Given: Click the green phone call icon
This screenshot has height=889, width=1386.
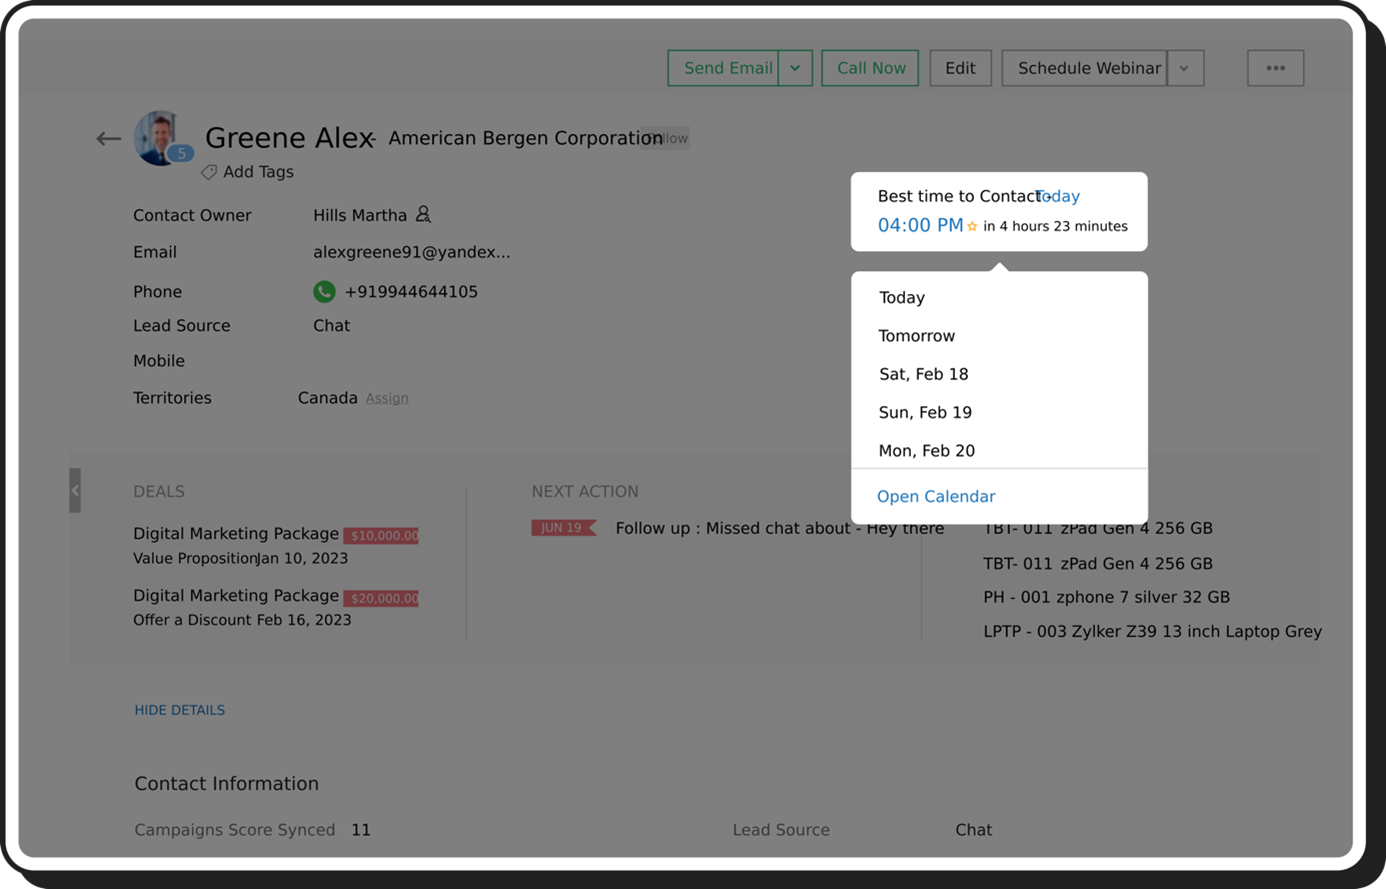Looking at the screenshot, I should pos(324,291).
